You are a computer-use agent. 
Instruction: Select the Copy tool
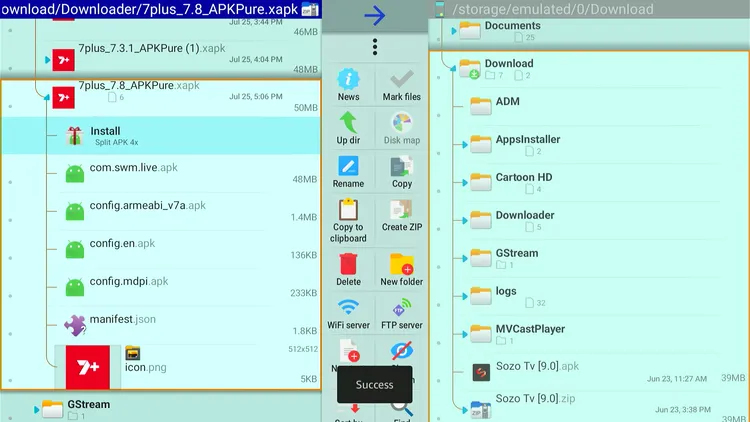(402, 171)
